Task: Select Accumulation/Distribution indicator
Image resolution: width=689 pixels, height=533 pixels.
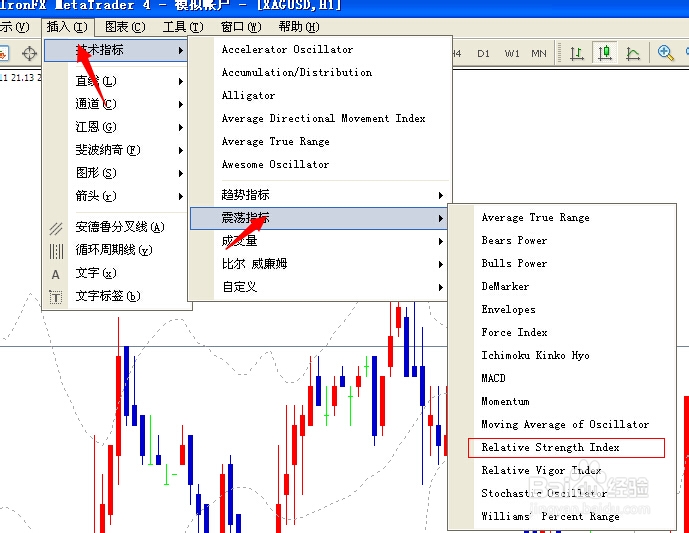Action: coord(319,73)
